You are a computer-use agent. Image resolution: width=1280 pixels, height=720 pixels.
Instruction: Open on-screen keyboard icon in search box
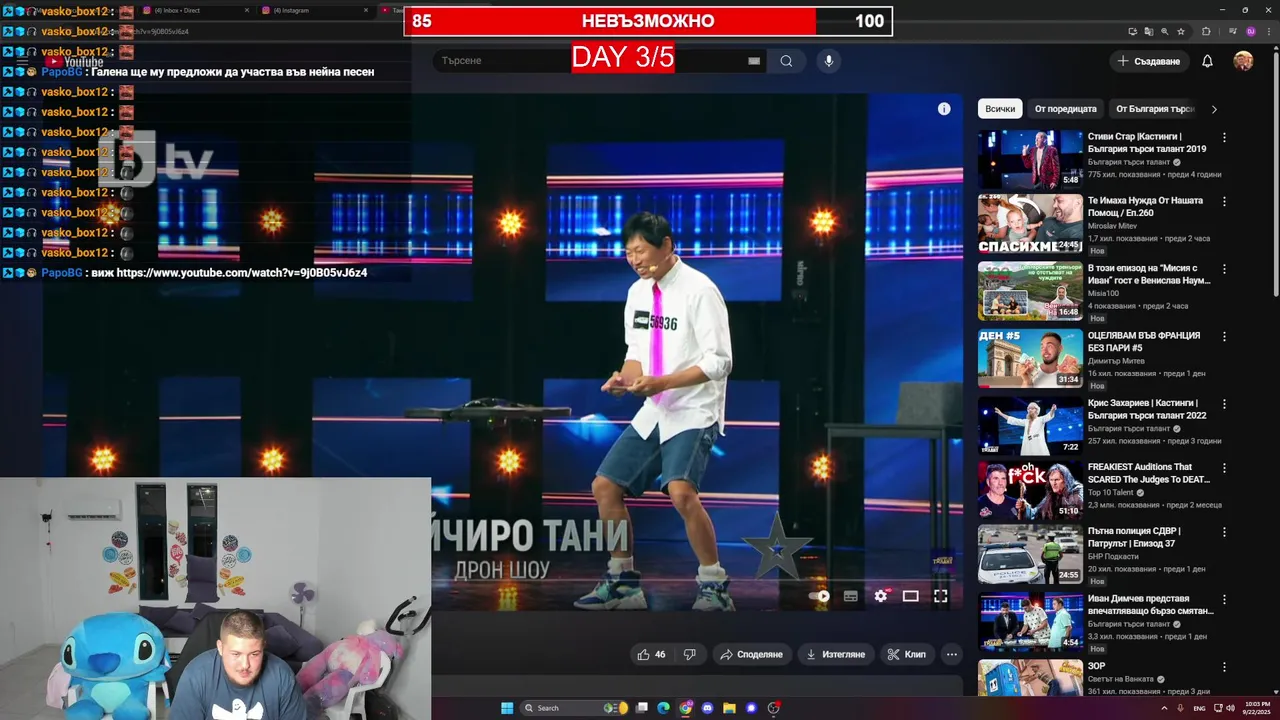tap(754, 61)
